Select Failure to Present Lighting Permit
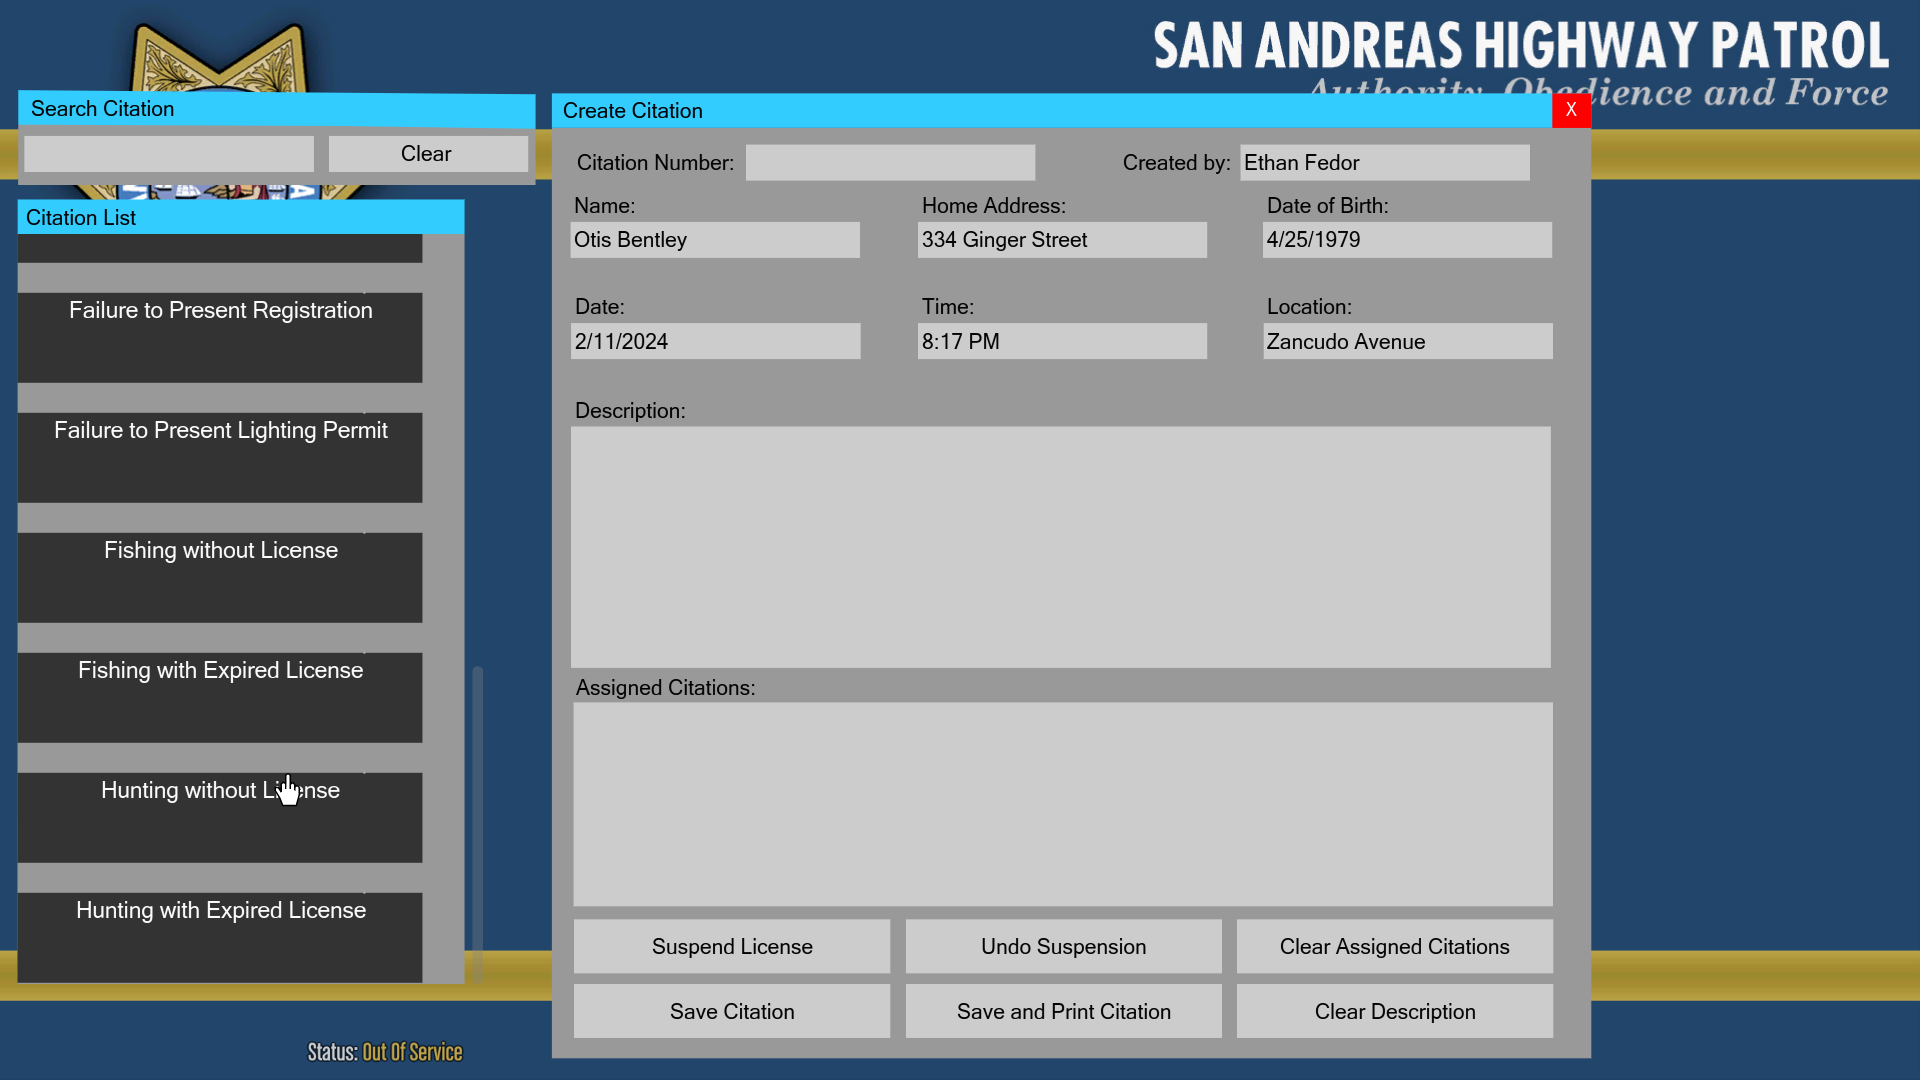1920x1080 pixels. [220, 457]
